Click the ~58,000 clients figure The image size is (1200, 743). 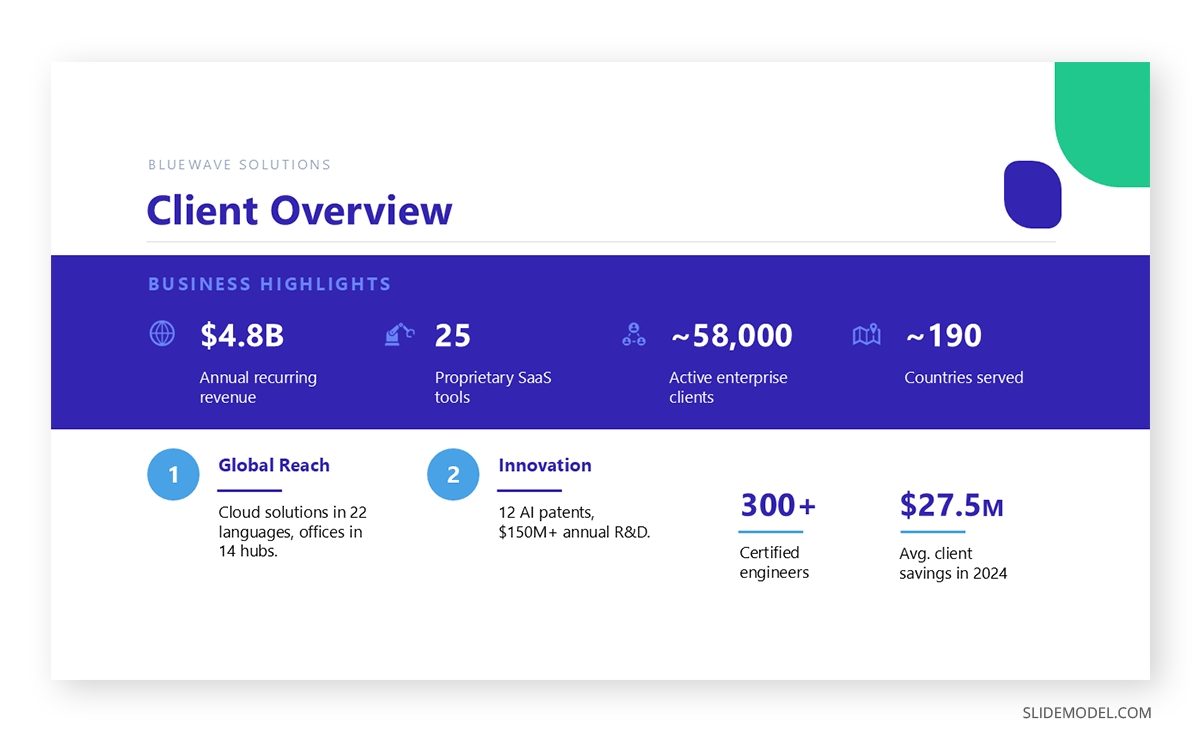tap(731, 335)
